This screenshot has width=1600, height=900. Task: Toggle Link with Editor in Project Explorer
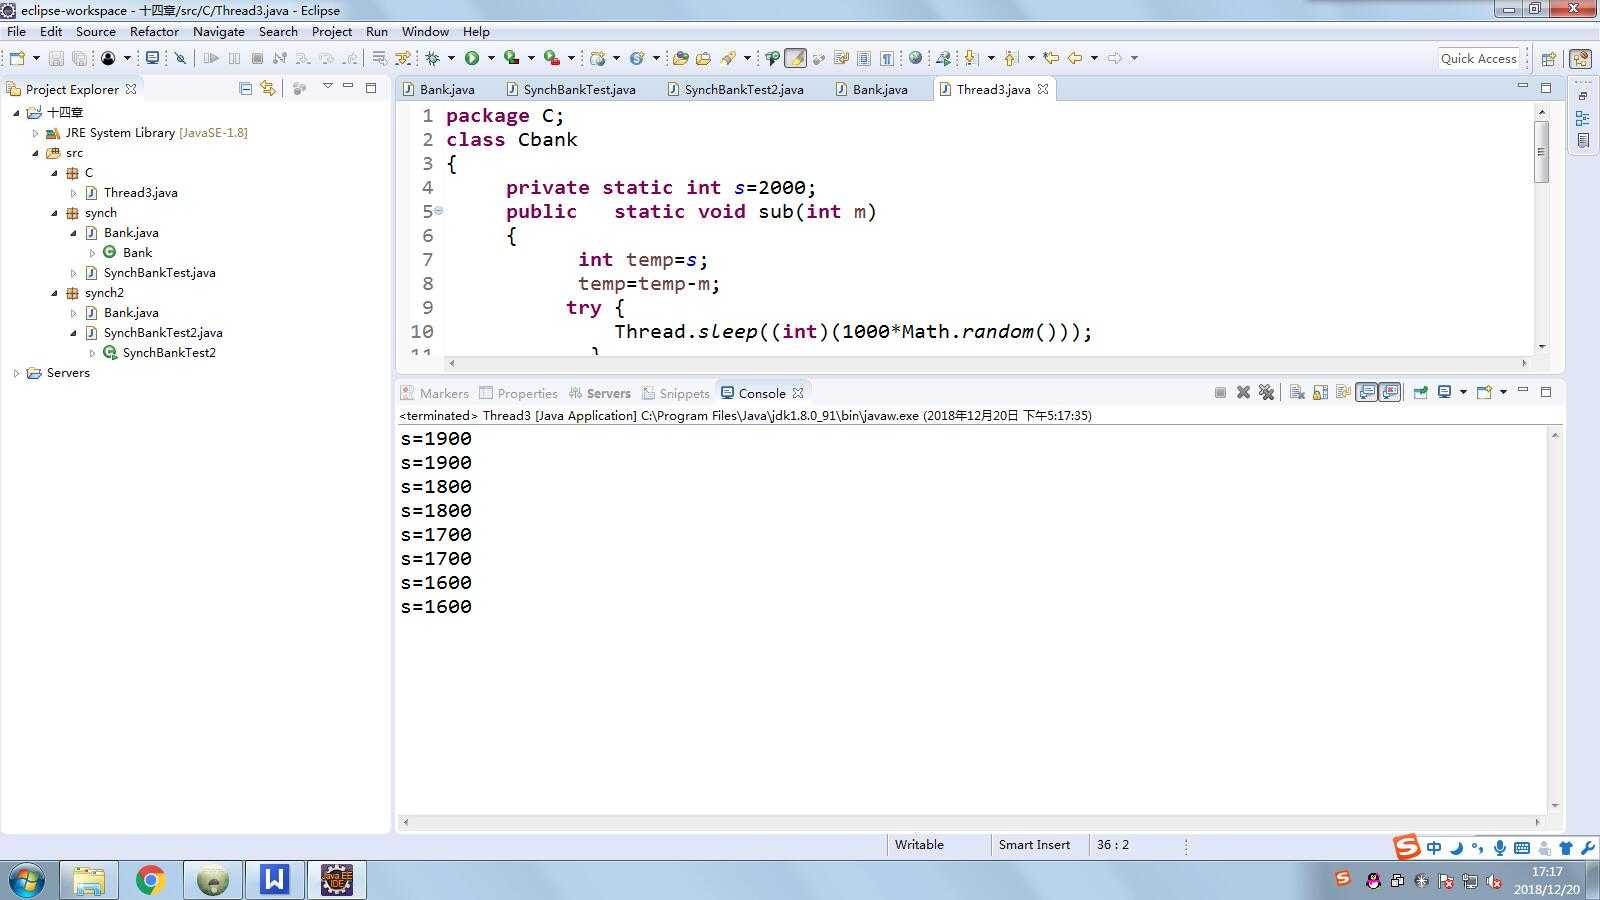point(268,88)
